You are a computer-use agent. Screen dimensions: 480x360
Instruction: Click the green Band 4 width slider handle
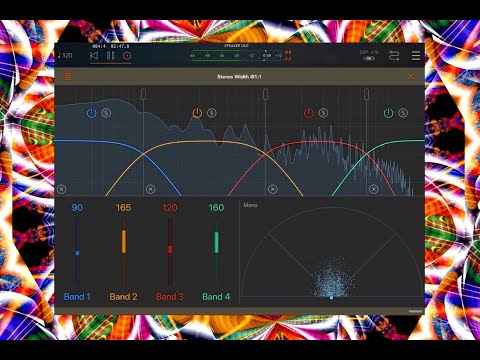(216, 242)
